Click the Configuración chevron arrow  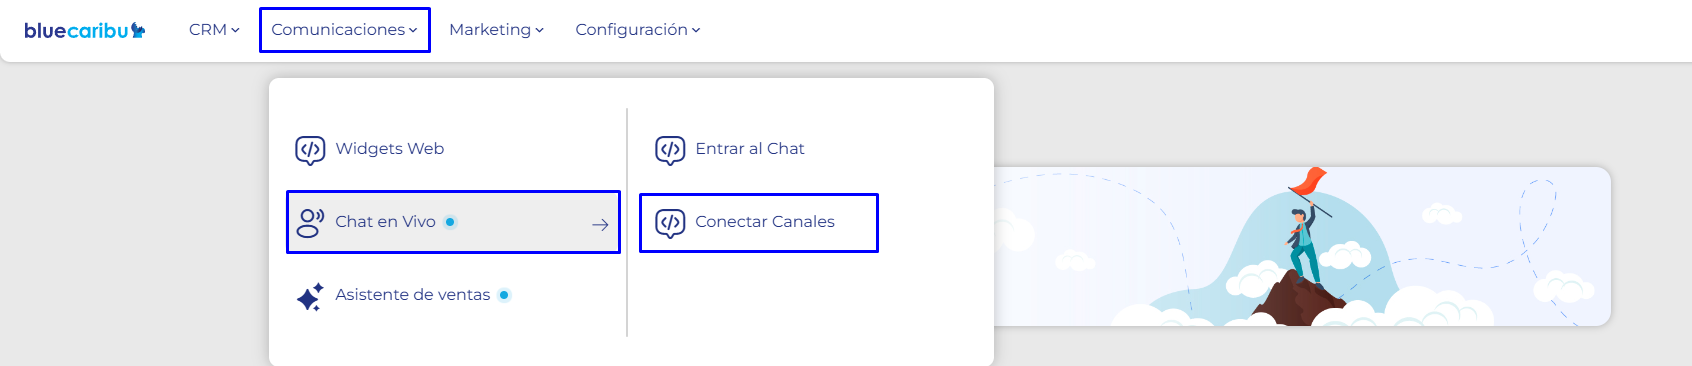[x=696, y=31]
